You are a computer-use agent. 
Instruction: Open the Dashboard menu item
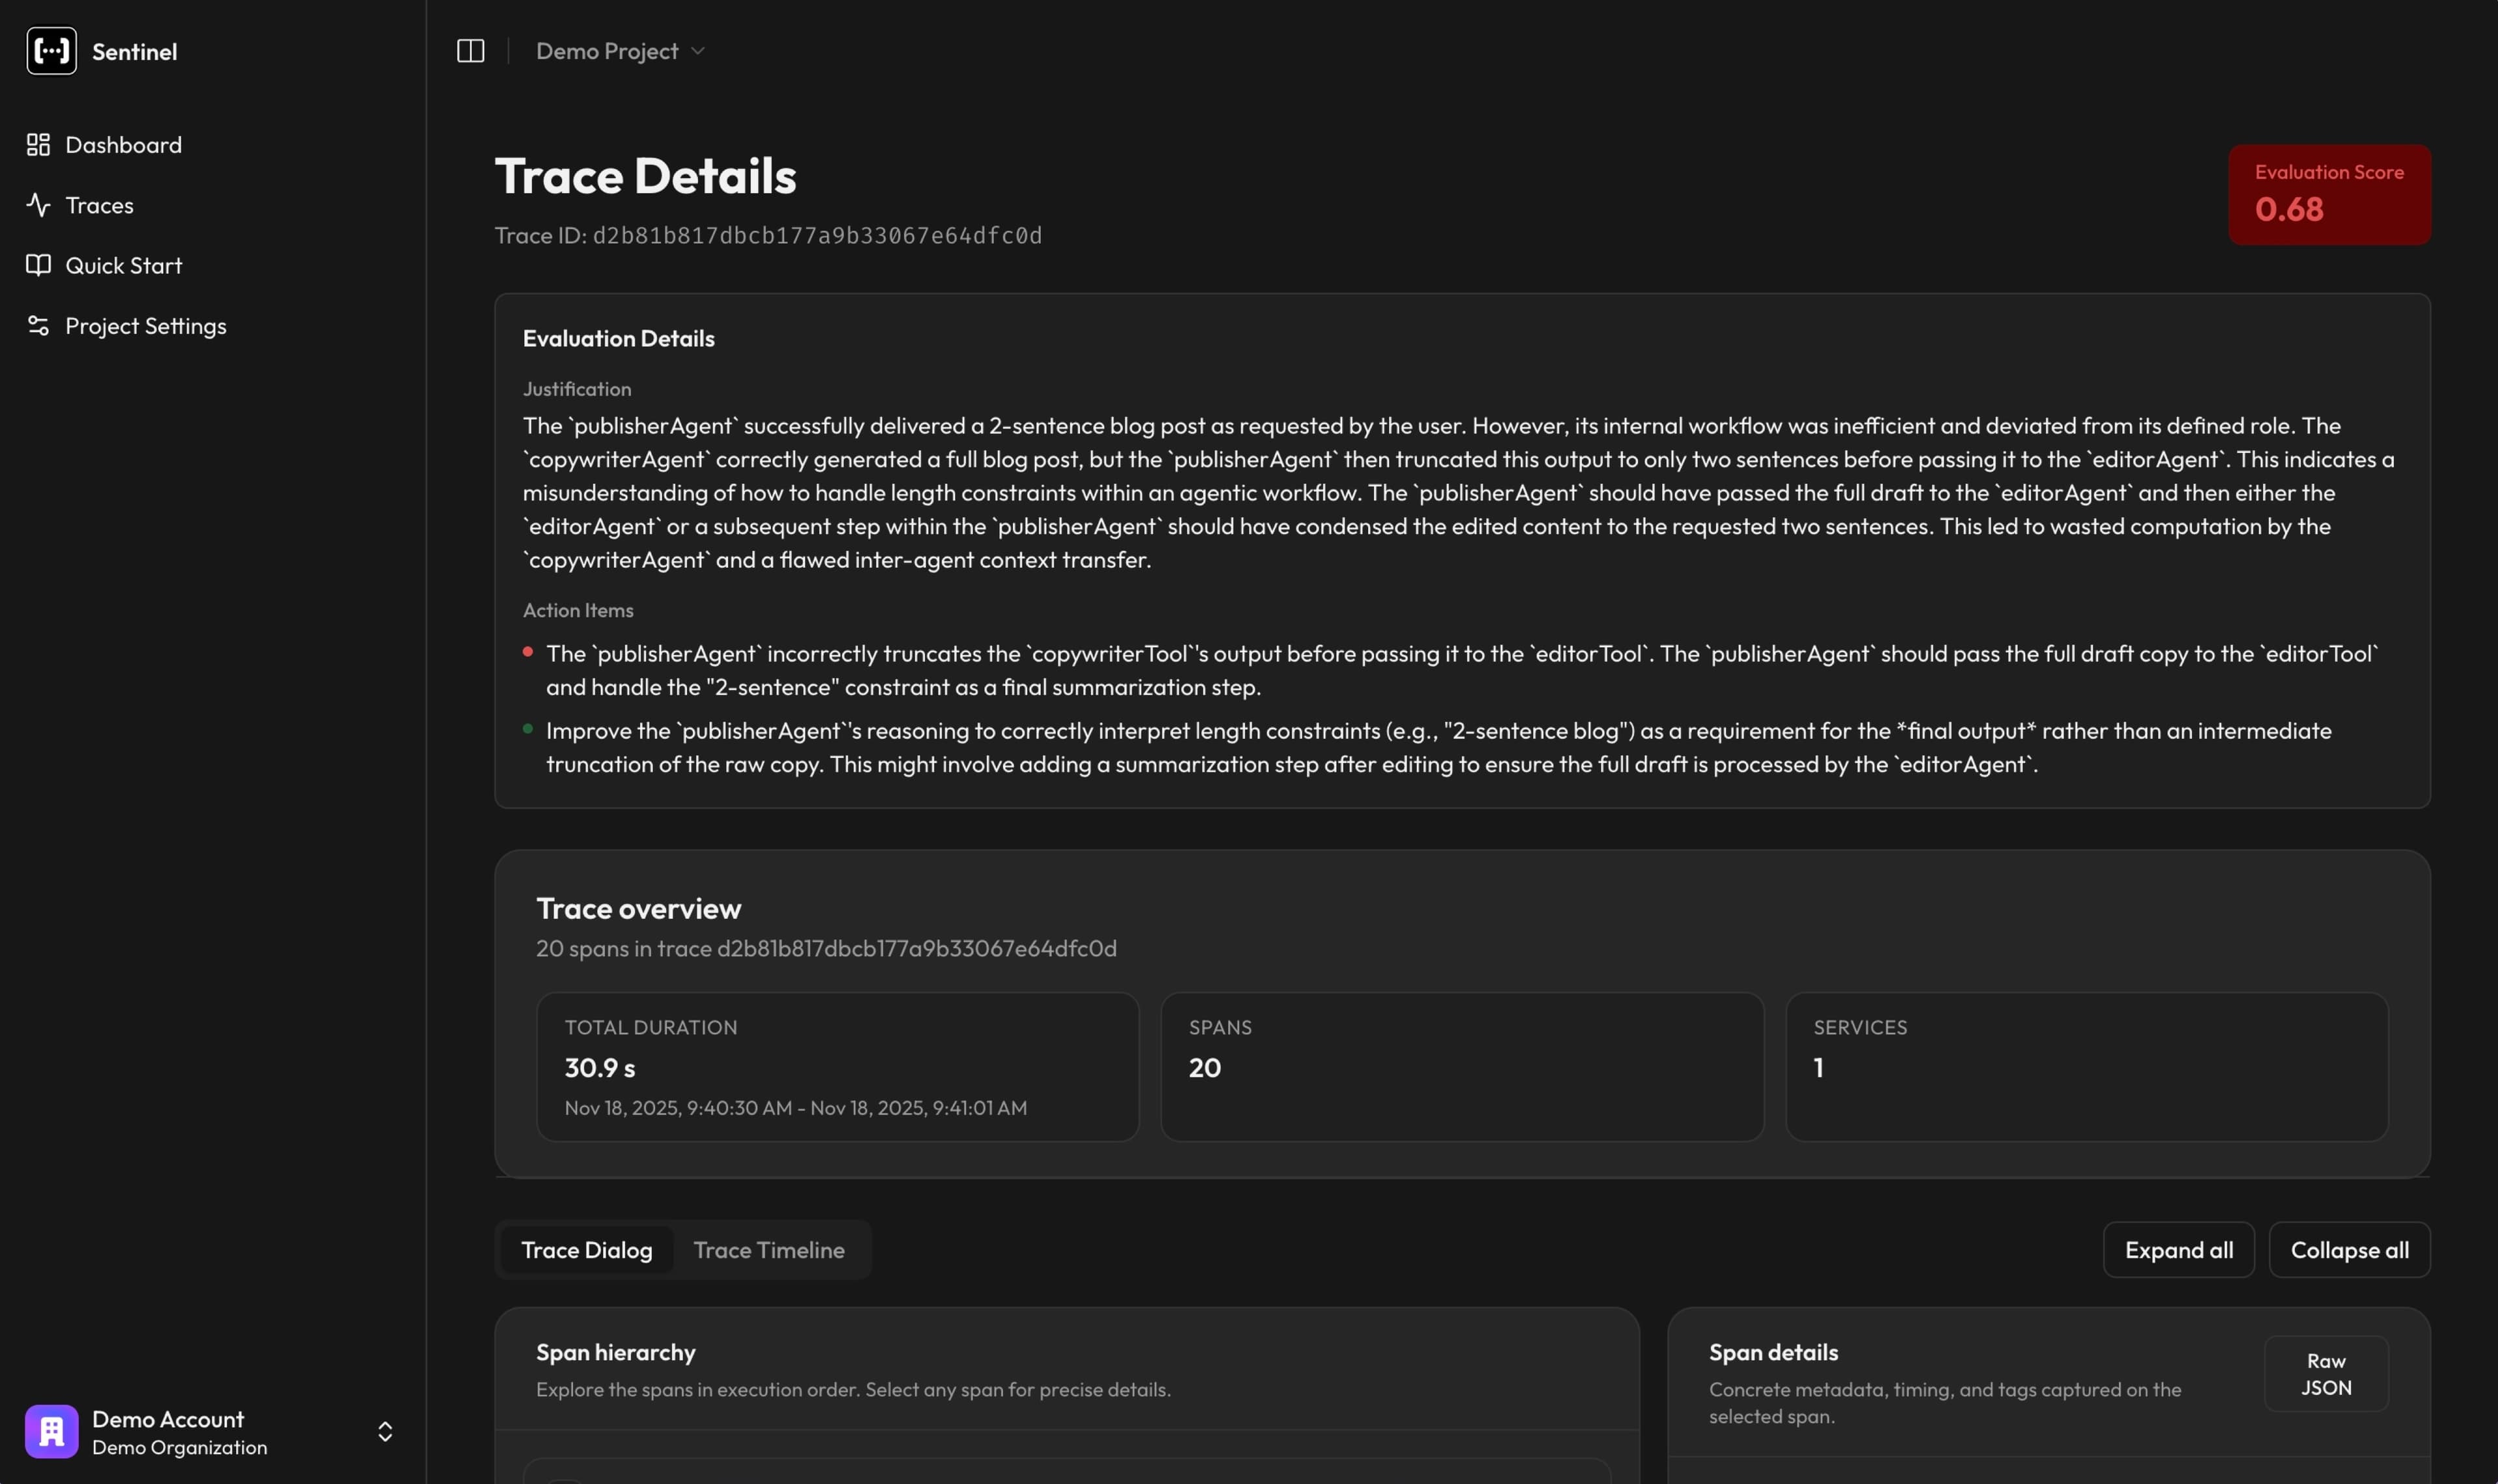(x=123, y=145)
